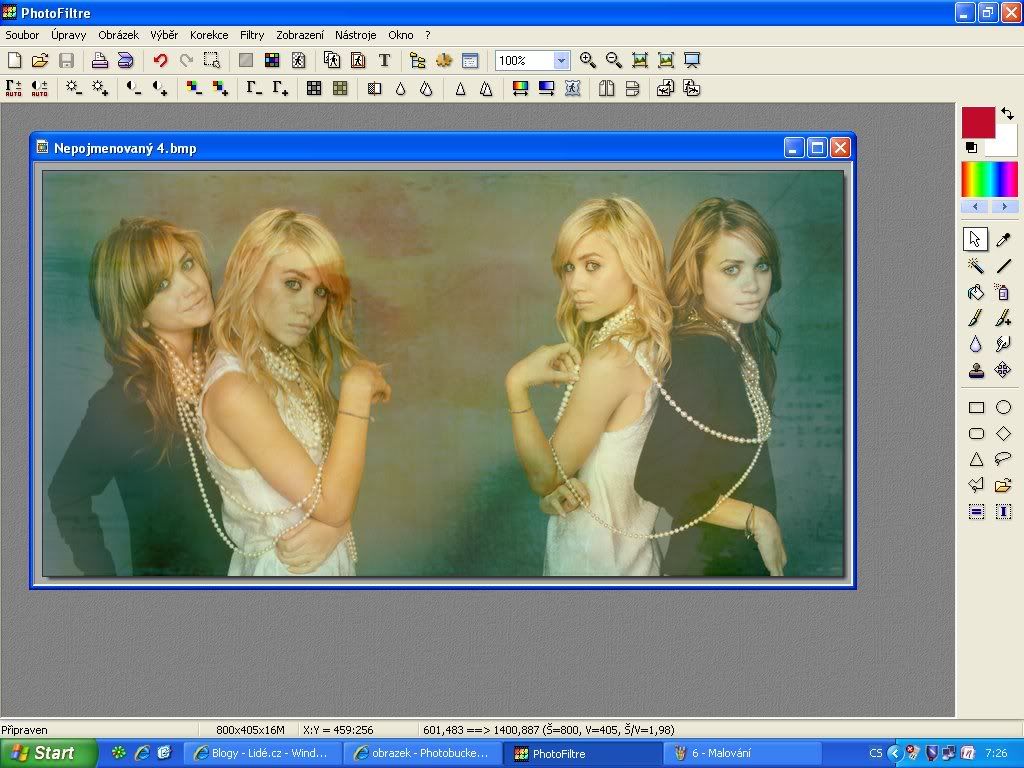1024x768 pixels.
Task: Open the zoom percentage dropdown arrow
Action: (x=561, y=61)
